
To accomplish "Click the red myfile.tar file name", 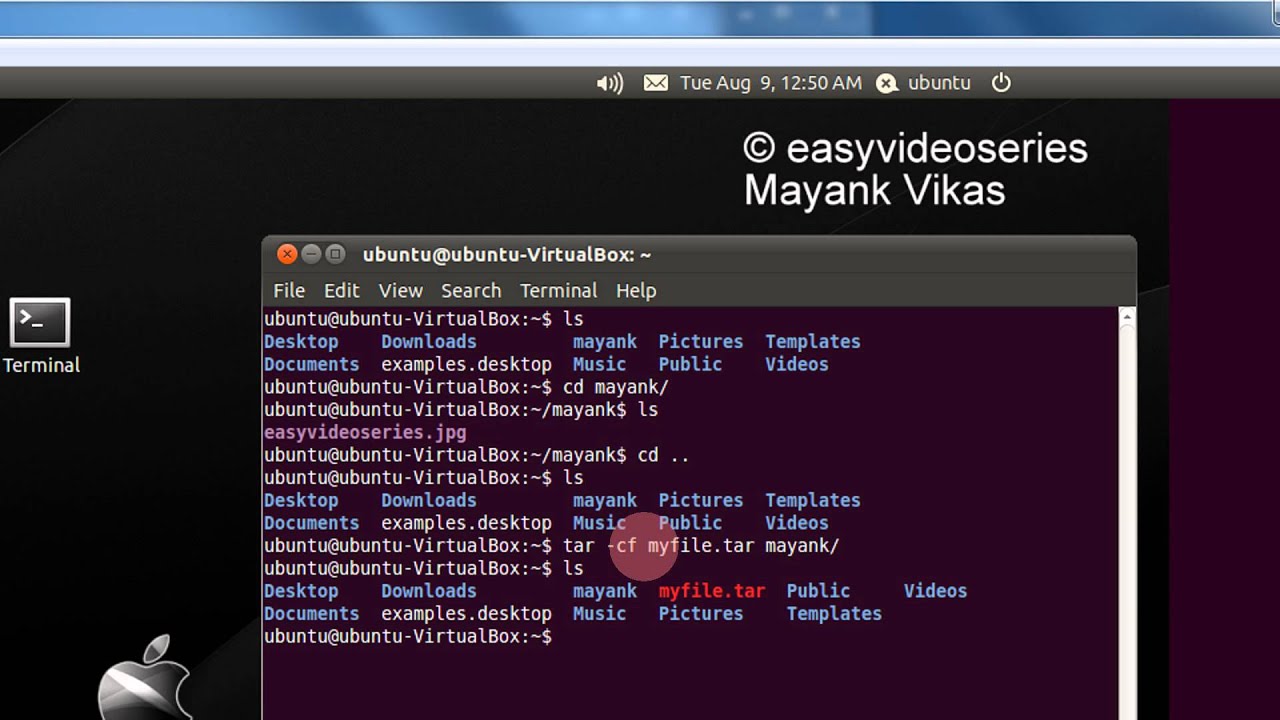I will [x=712, y=591].
